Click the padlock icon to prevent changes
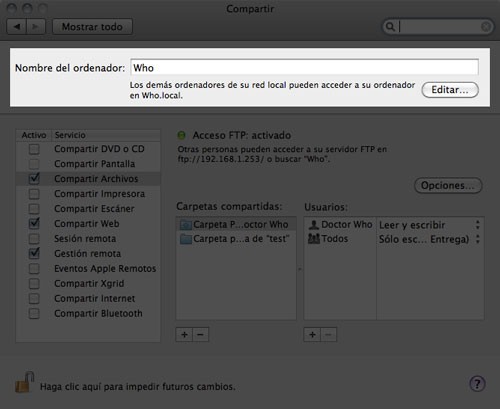This screenshot has height=409, width=500. click(x=25, y=382)
